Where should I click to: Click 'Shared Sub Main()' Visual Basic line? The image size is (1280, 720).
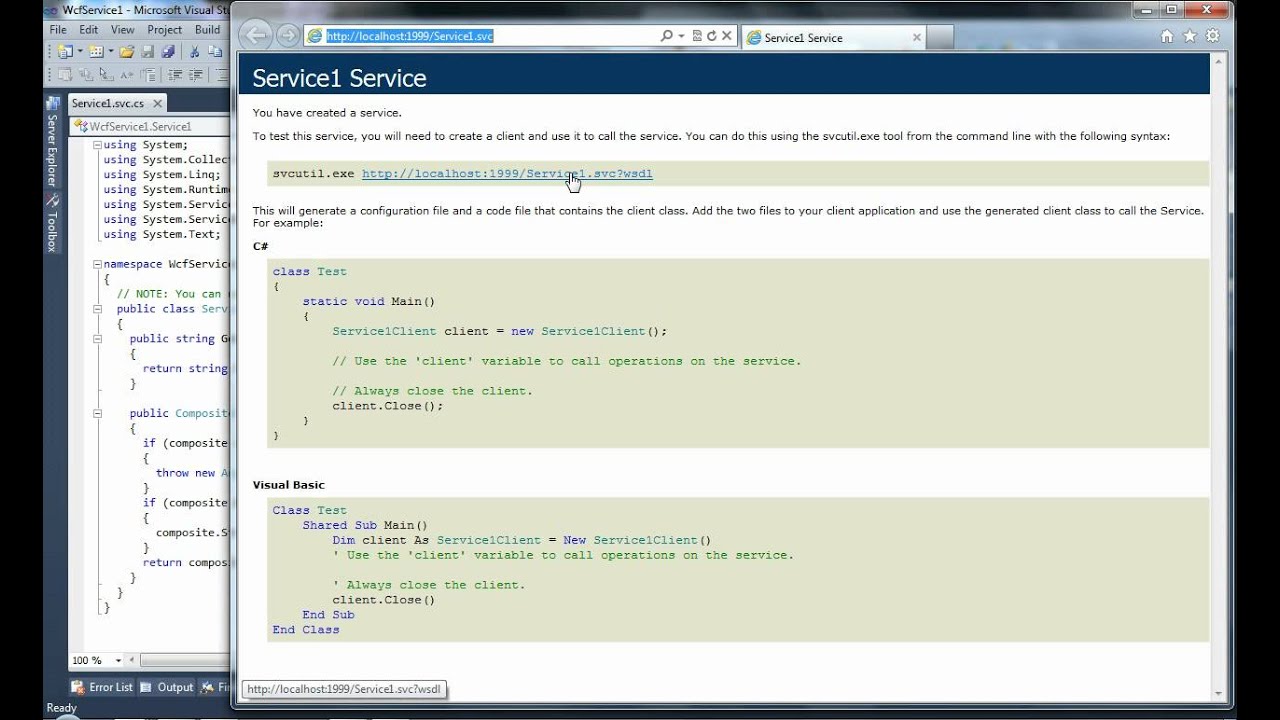click(365, 525)
